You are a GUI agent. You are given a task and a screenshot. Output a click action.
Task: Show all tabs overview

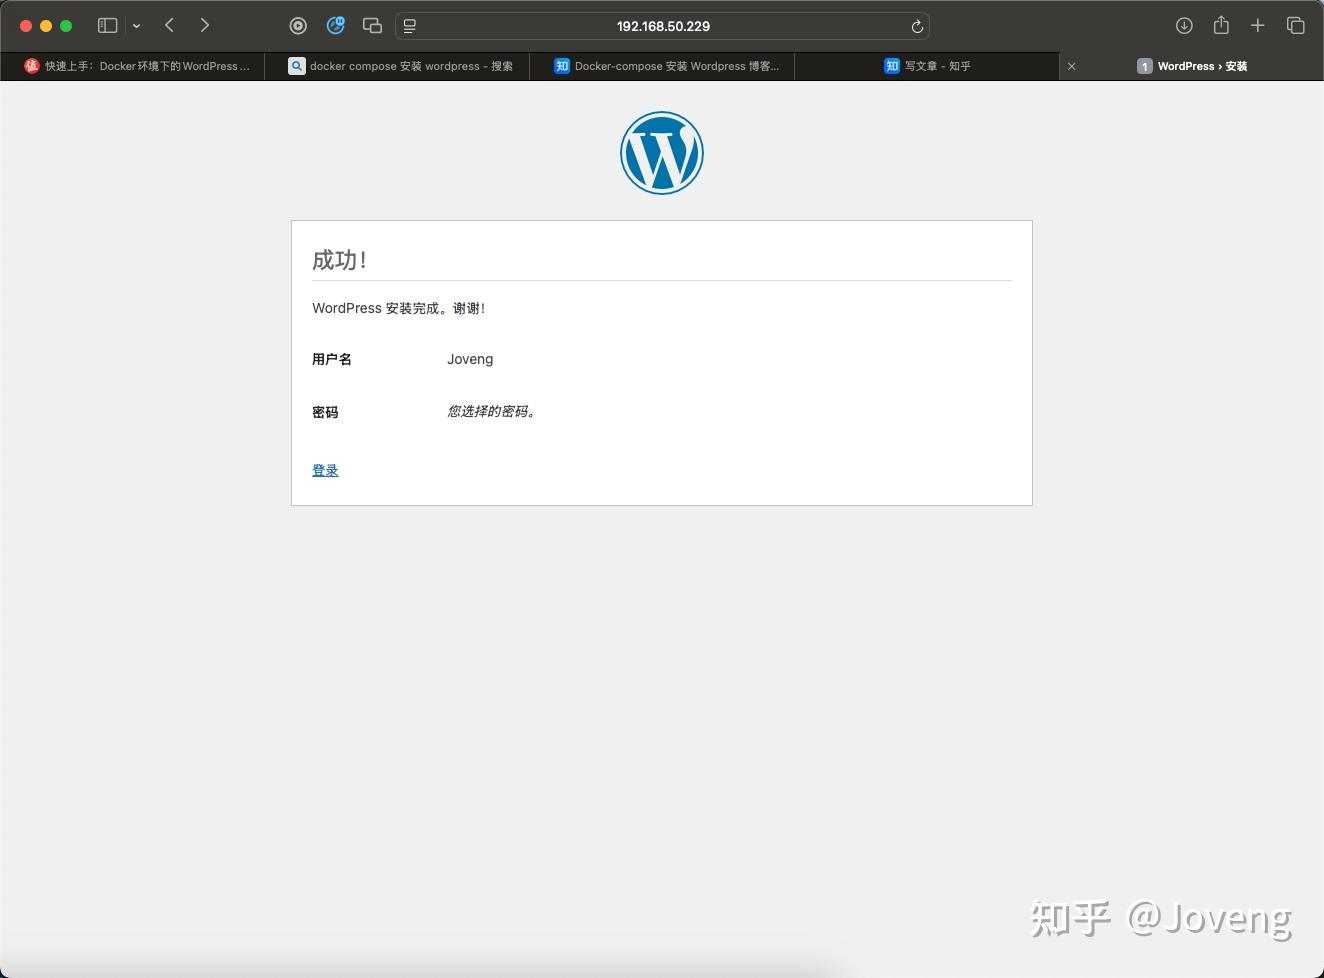pos(1295,25)
